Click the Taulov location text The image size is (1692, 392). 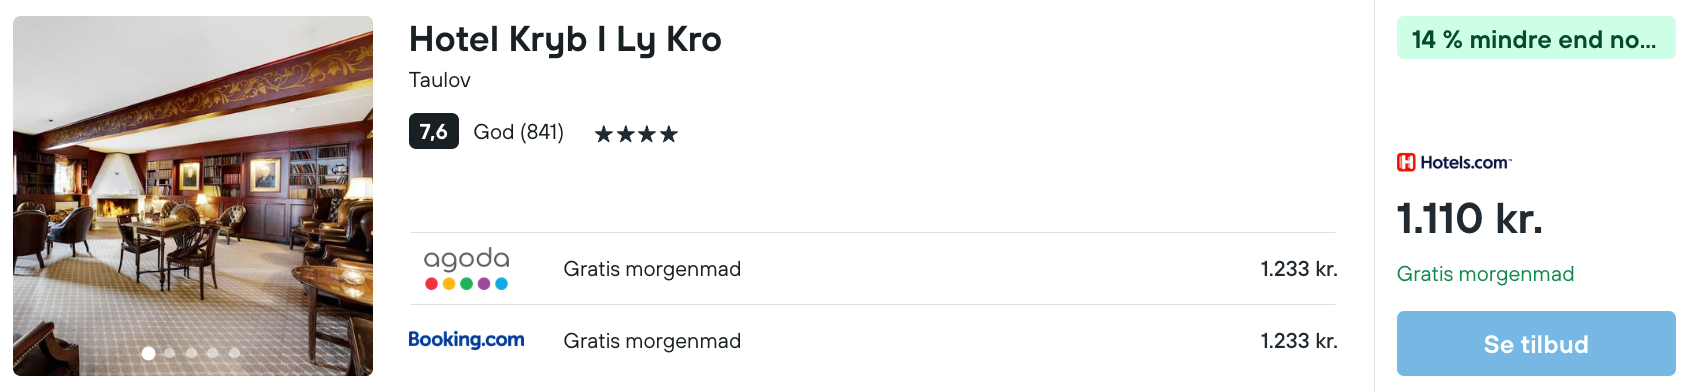pos(440,80)
